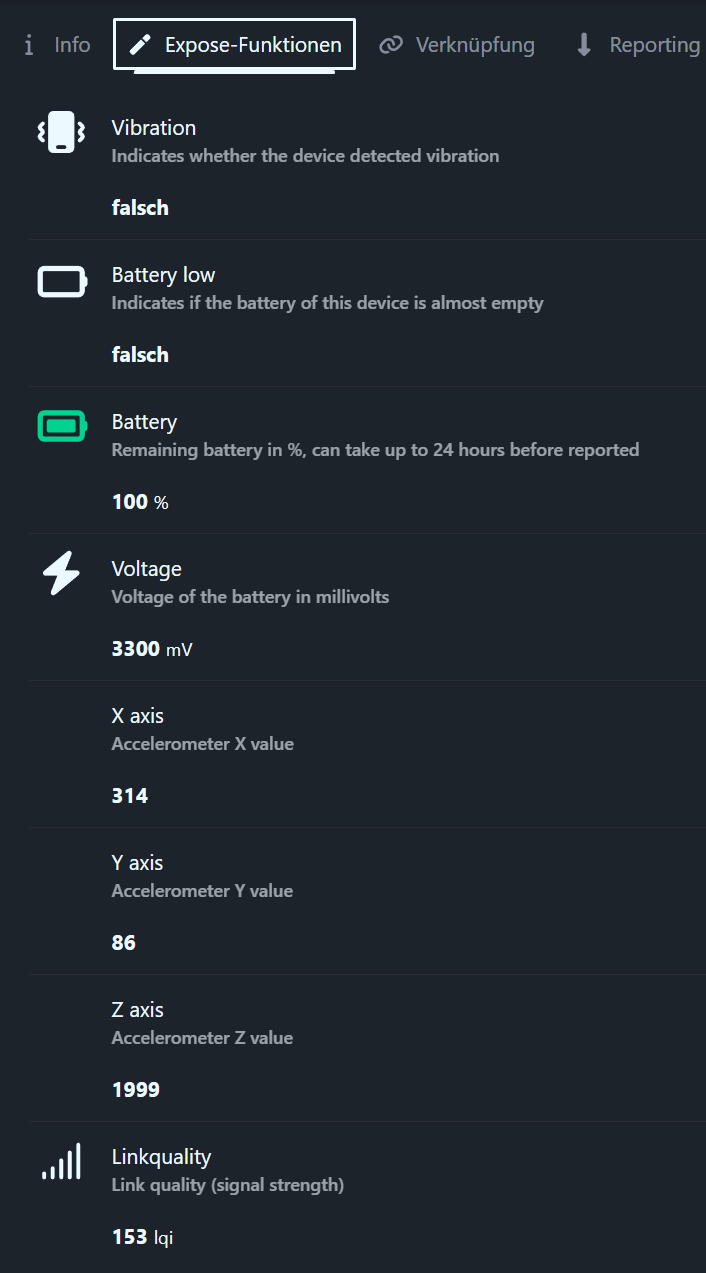Select the Expose-Funktionen tab label
The width and height of the screenshot is (706, 1273).
coord(253,45)
